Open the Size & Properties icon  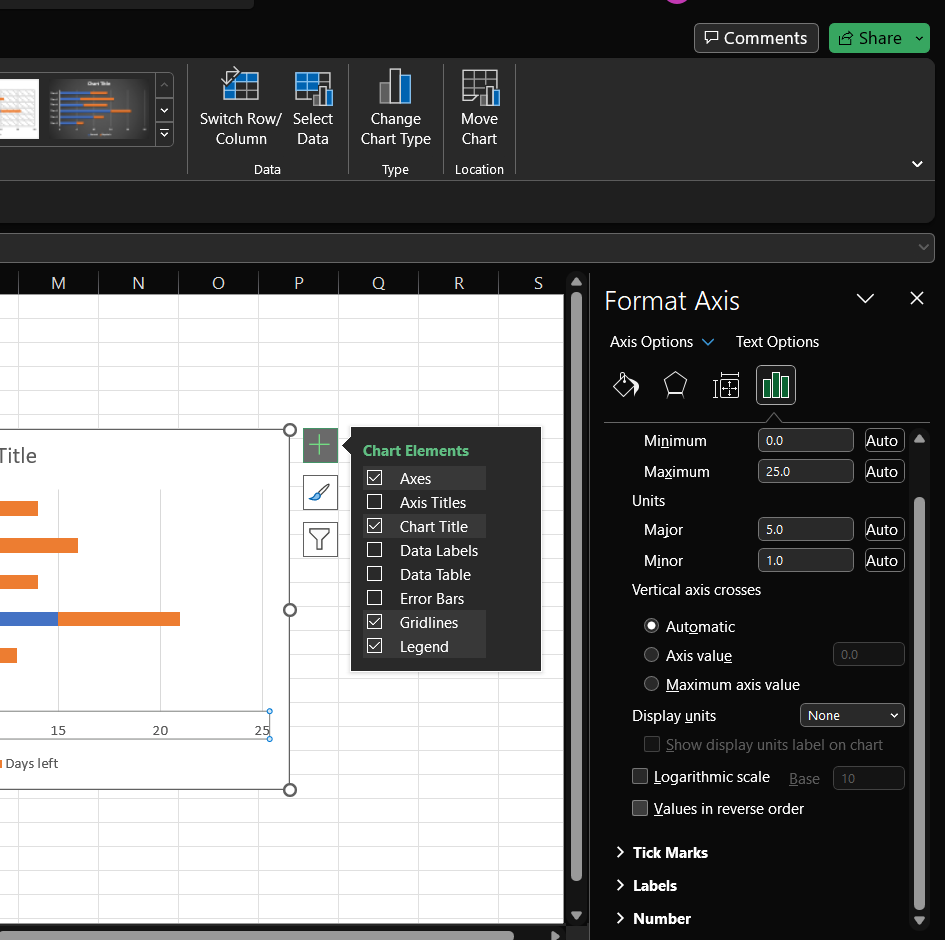click(x=726, y=385)
